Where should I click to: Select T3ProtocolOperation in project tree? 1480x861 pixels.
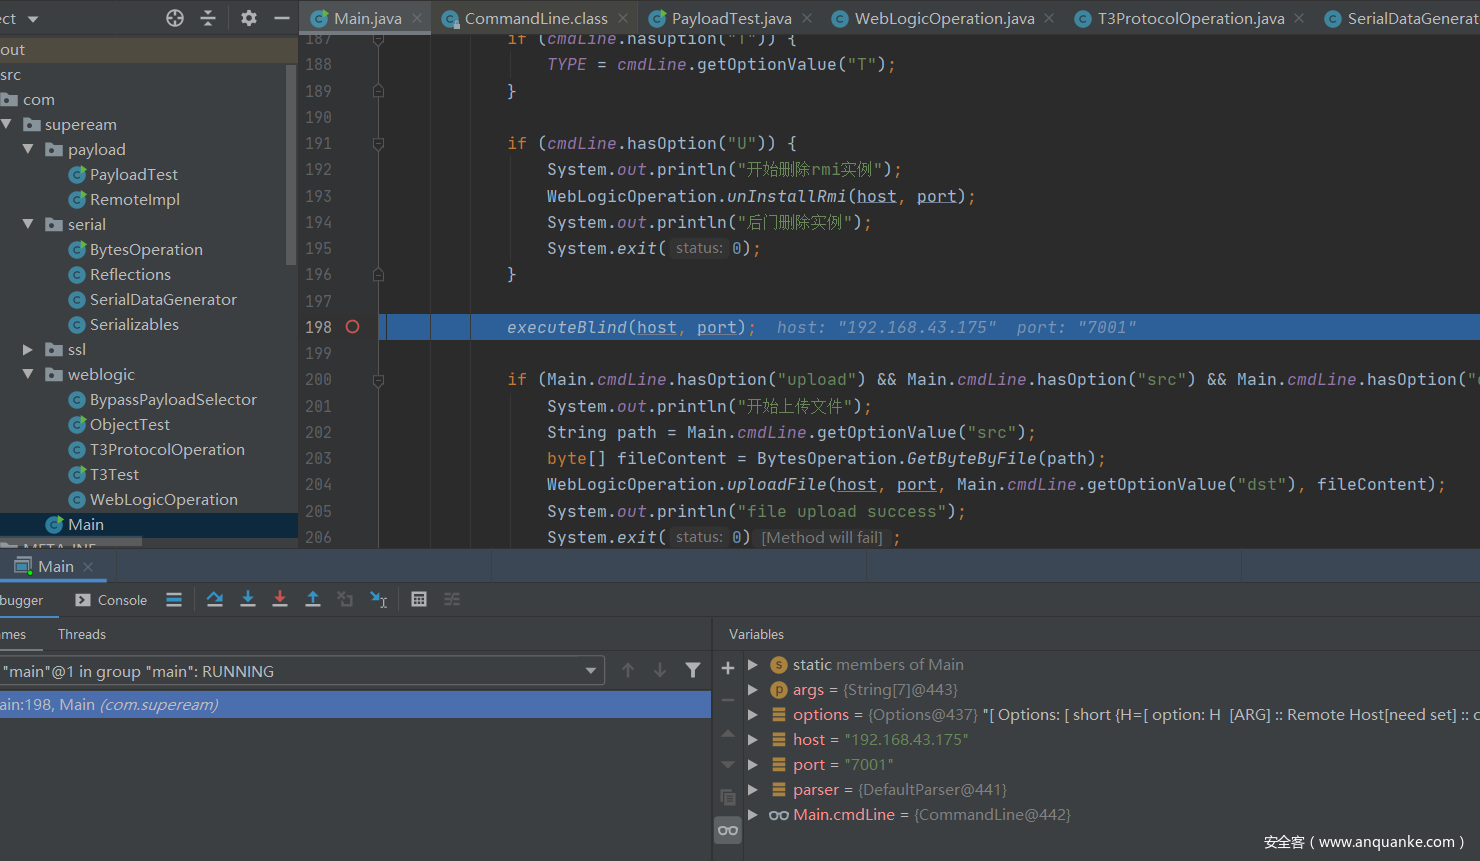click(x=167, y=449)
